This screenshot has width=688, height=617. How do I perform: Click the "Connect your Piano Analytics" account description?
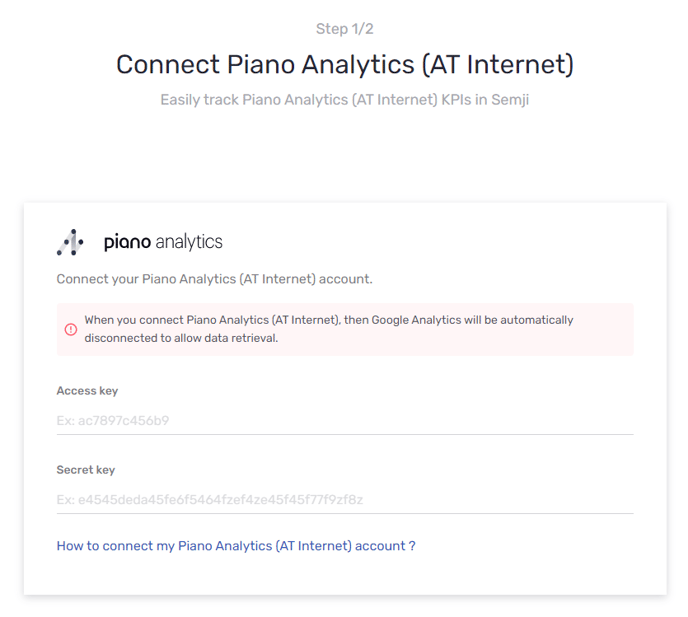(x=214, y=279)
